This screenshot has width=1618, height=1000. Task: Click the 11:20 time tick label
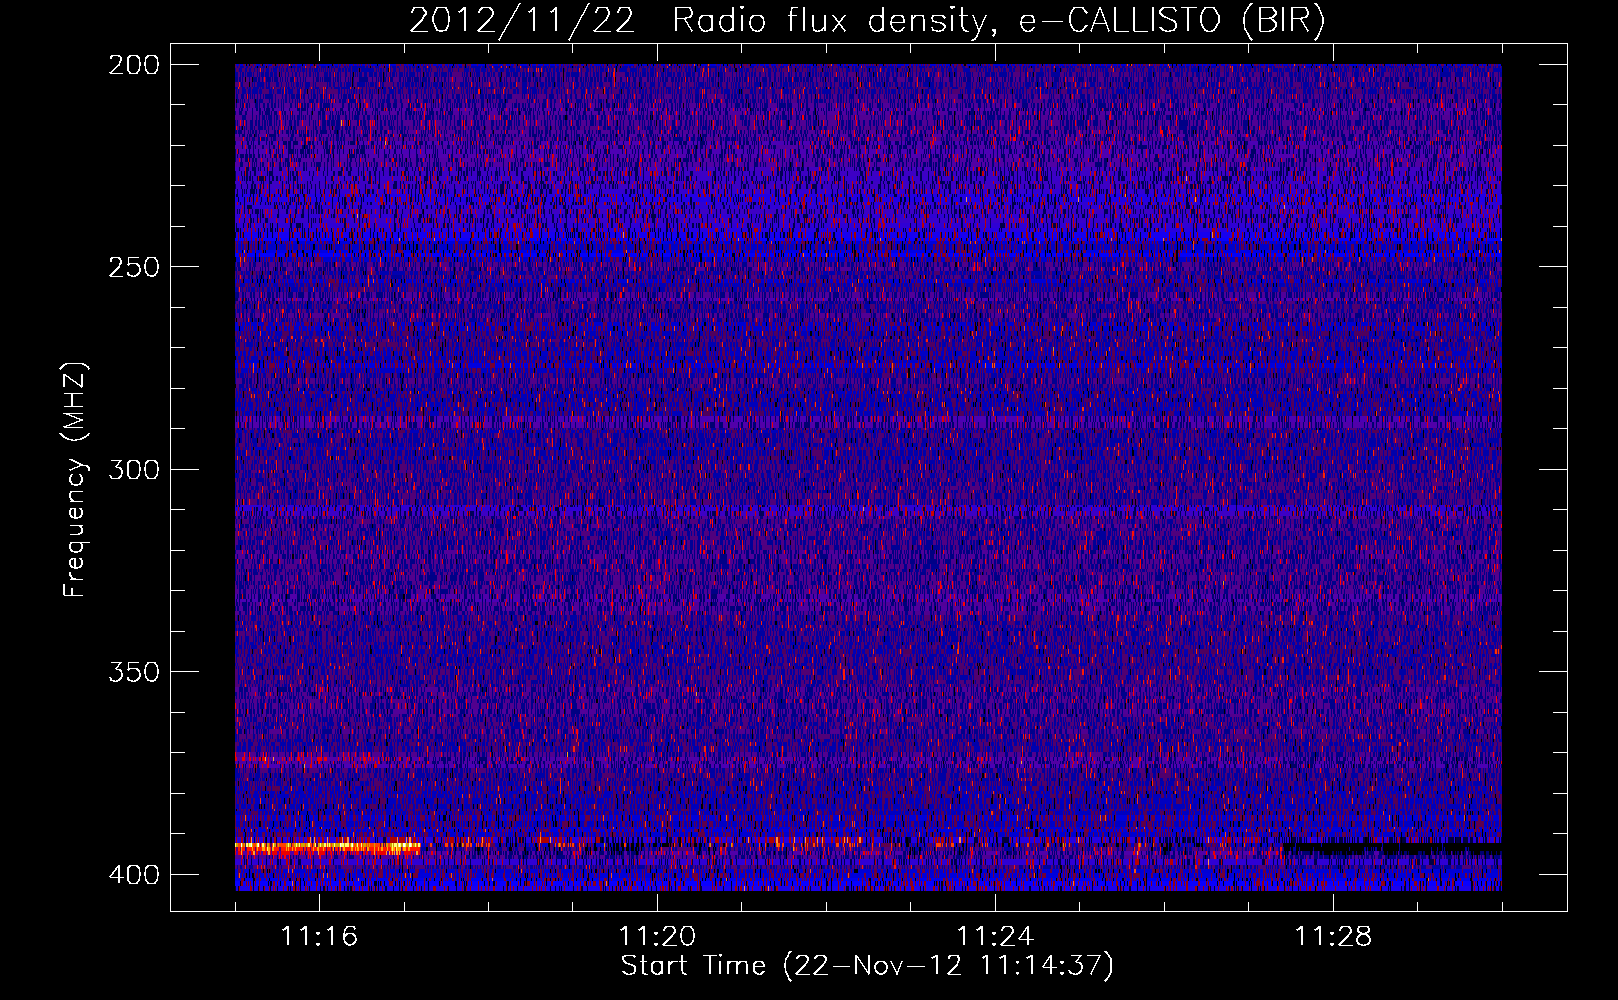tap(657, 937)
